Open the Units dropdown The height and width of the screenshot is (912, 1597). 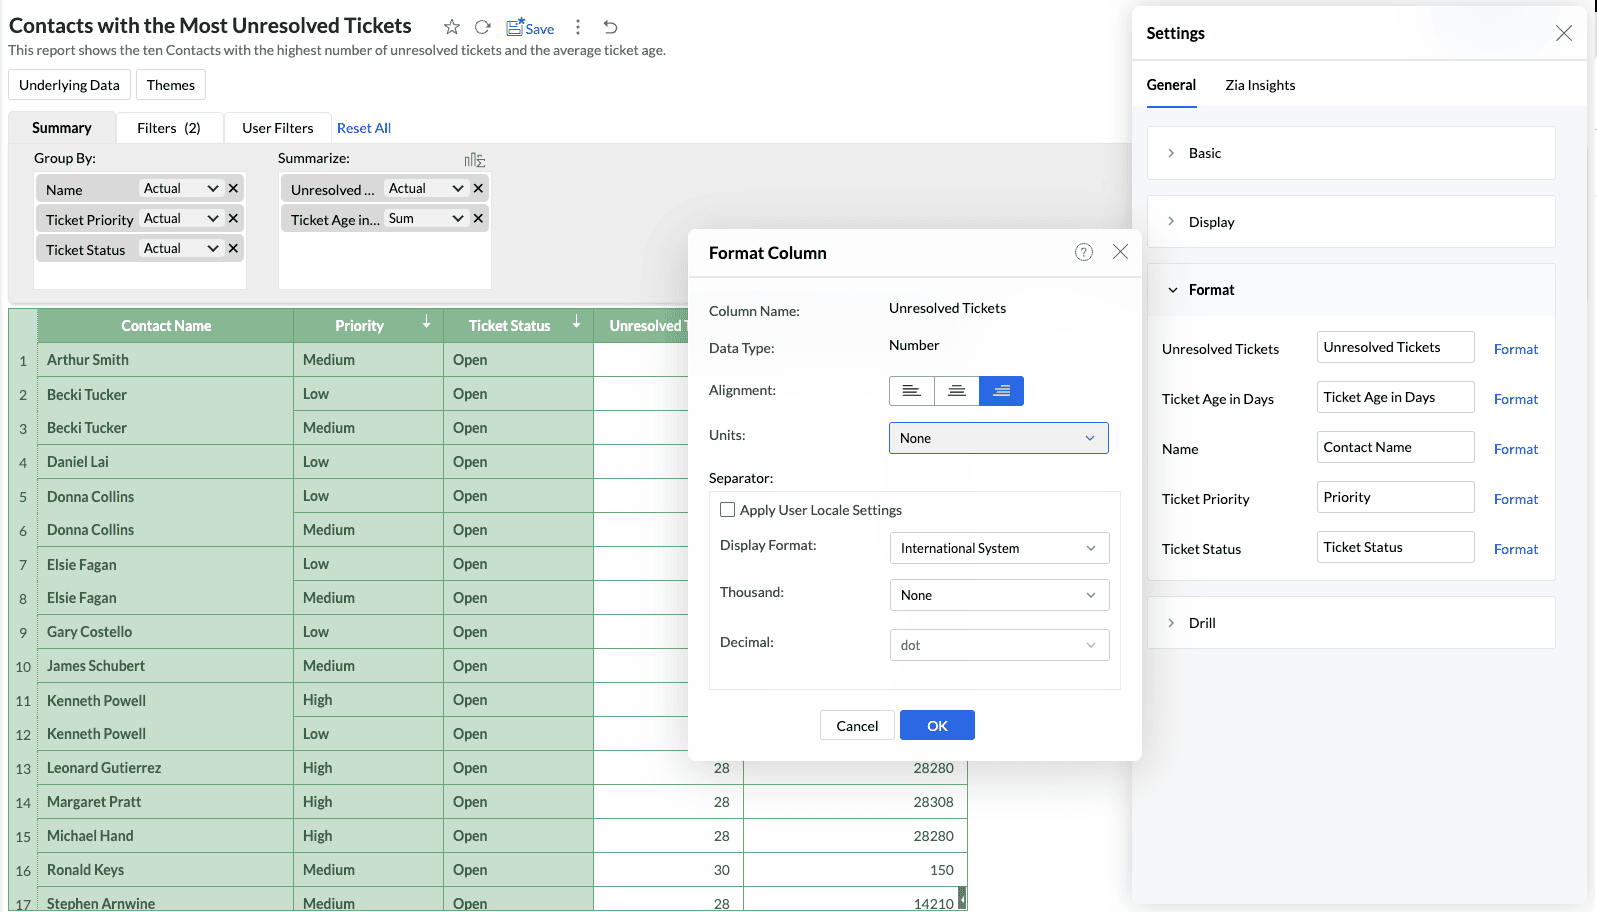coord(999,438)
